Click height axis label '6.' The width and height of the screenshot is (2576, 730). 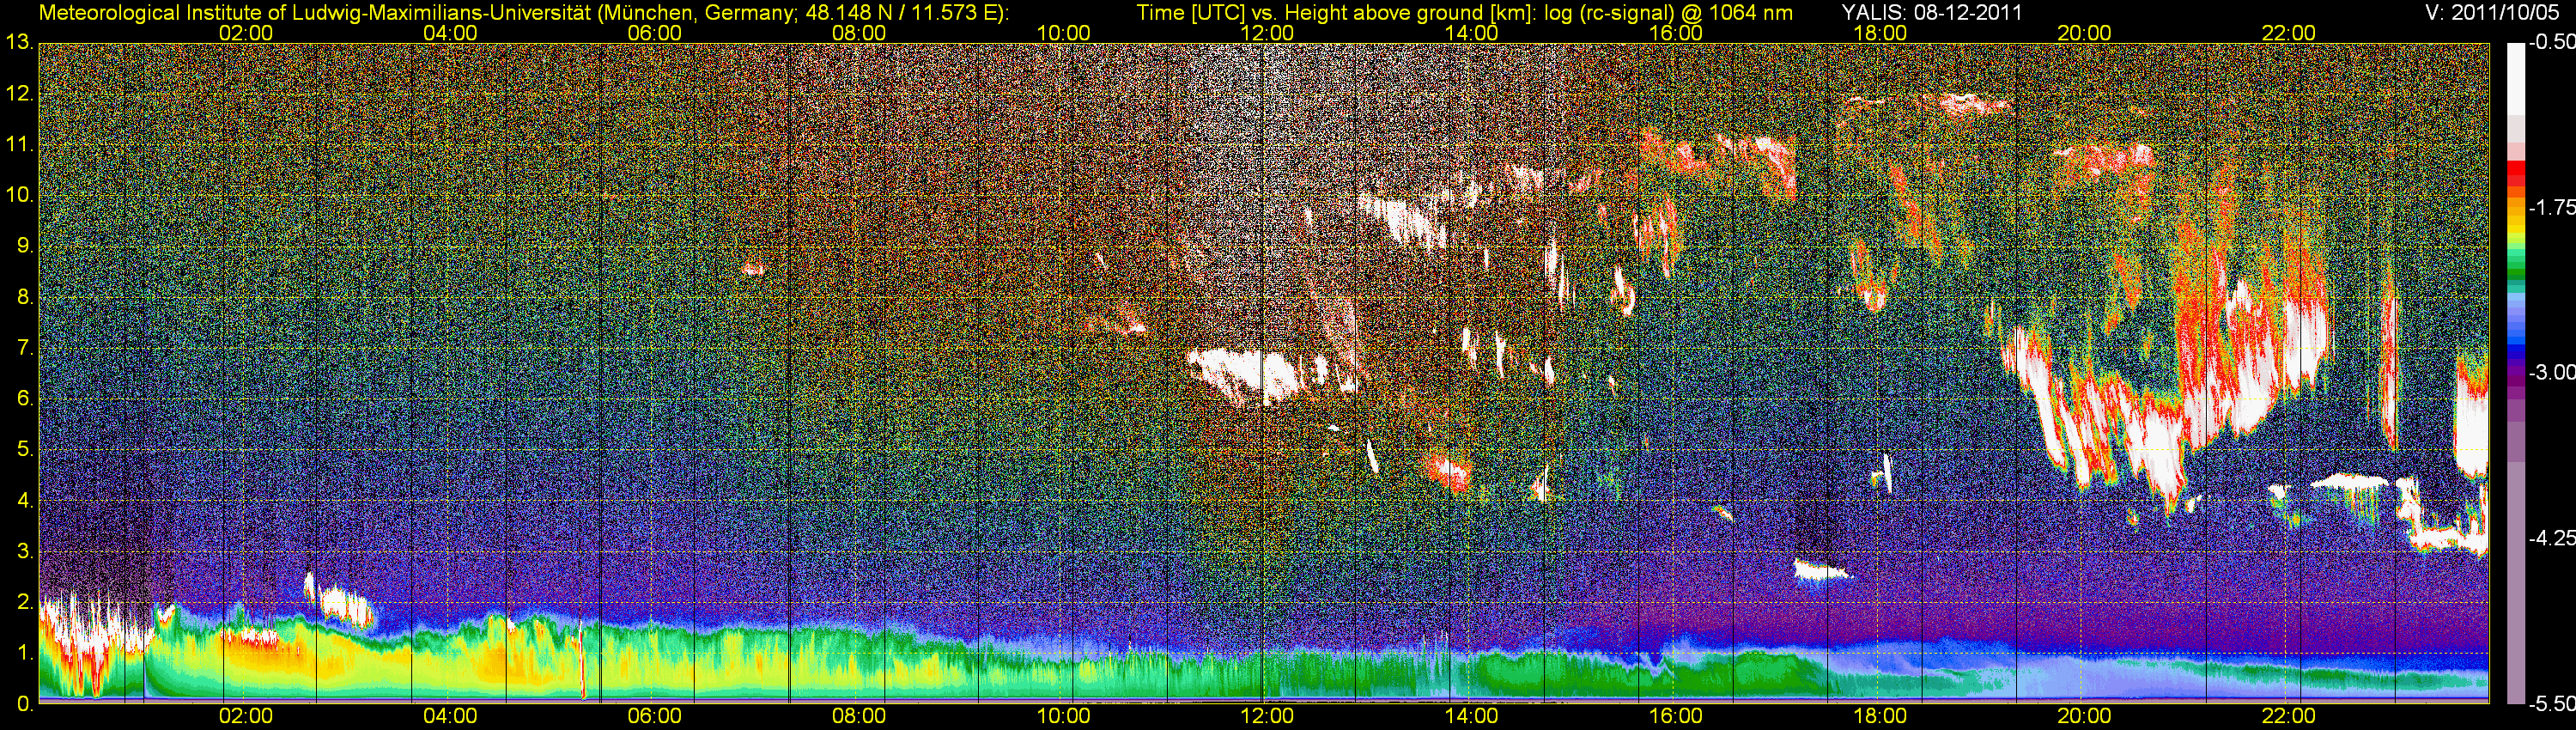(25, 399)
